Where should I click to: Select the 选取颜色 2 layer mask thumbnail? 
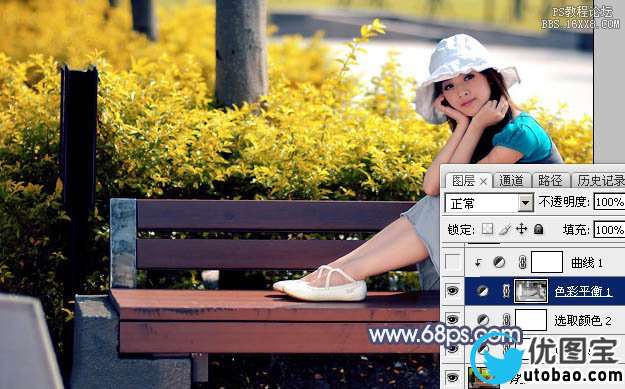(x=531, y=320)
